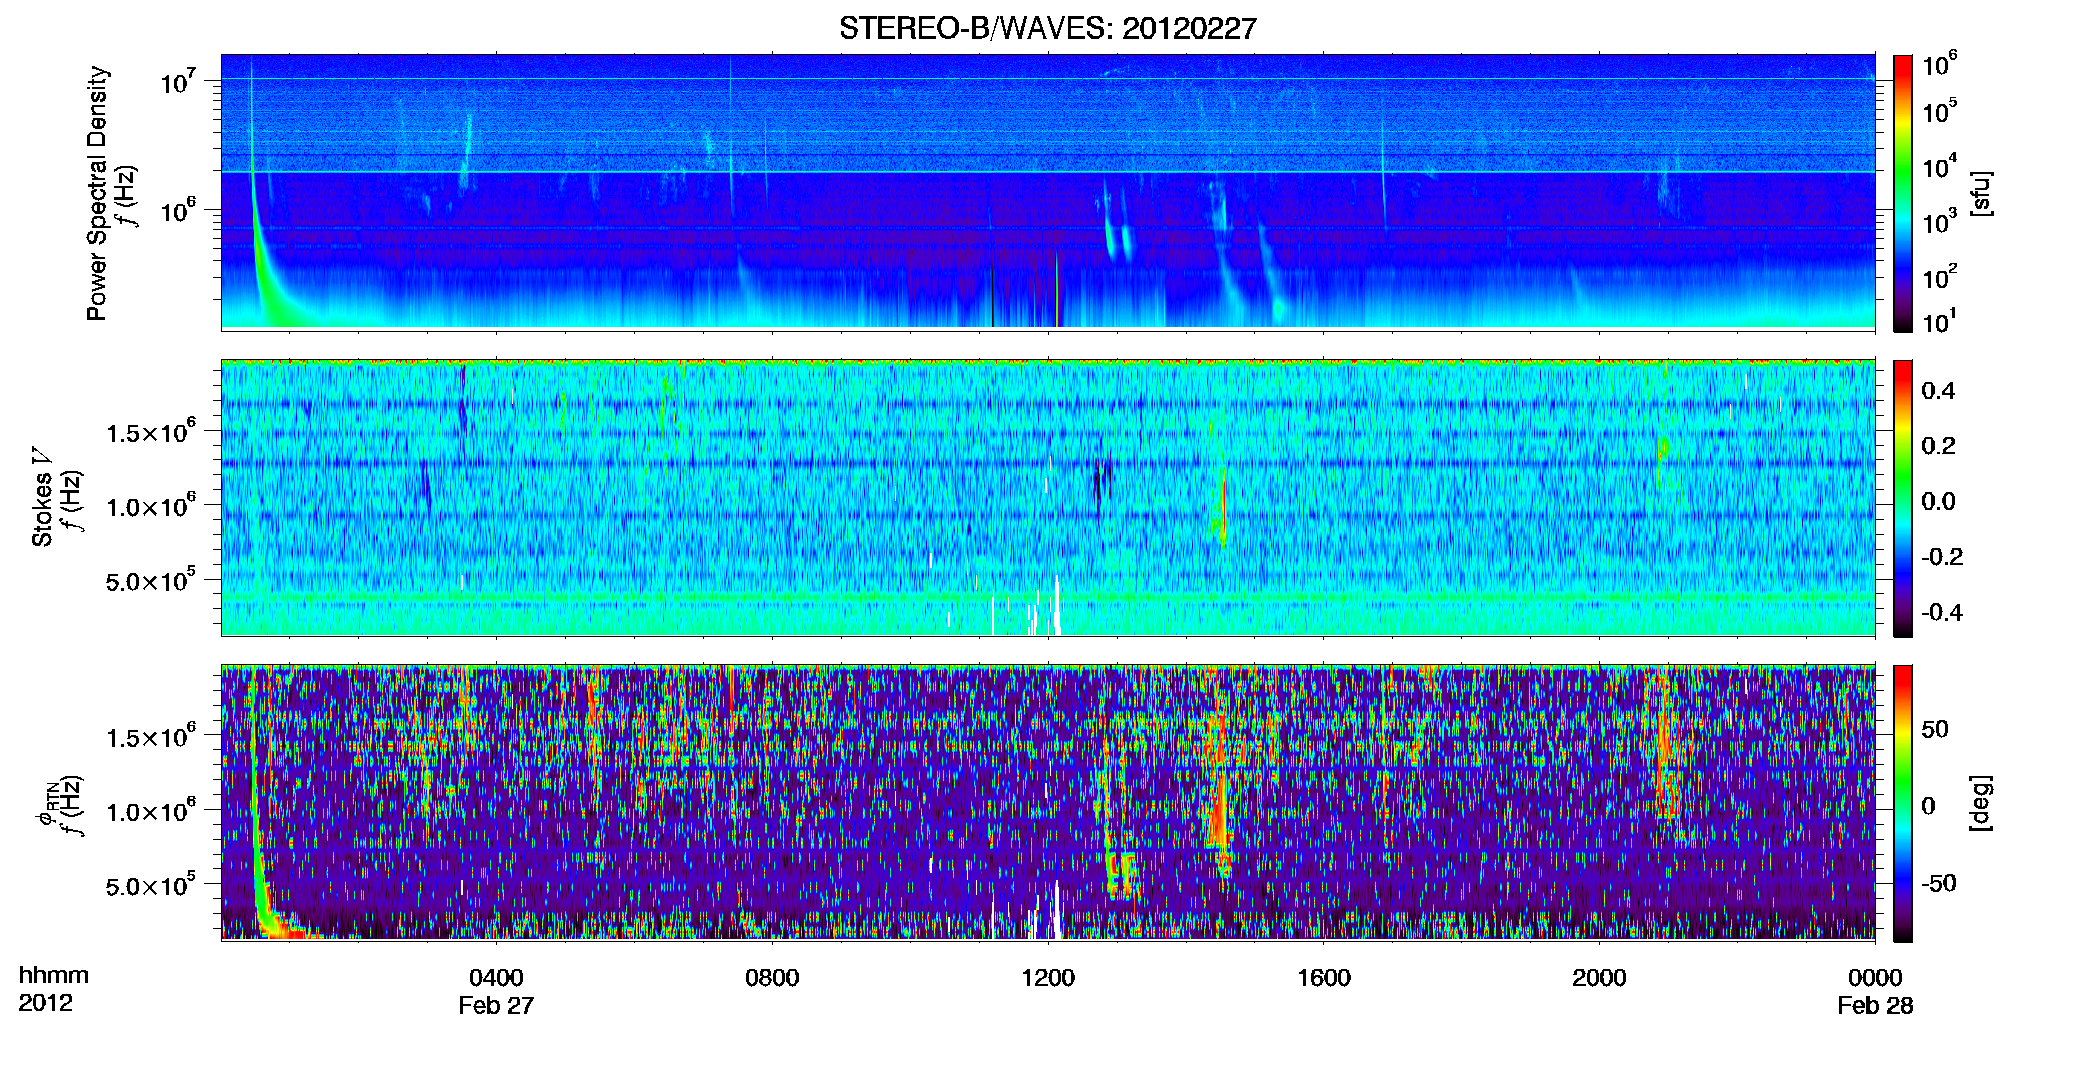The image size is (2096, 1080).
Task: Click 5.0×10^5 tick on φRTN axis
Action: pos(151,885)
